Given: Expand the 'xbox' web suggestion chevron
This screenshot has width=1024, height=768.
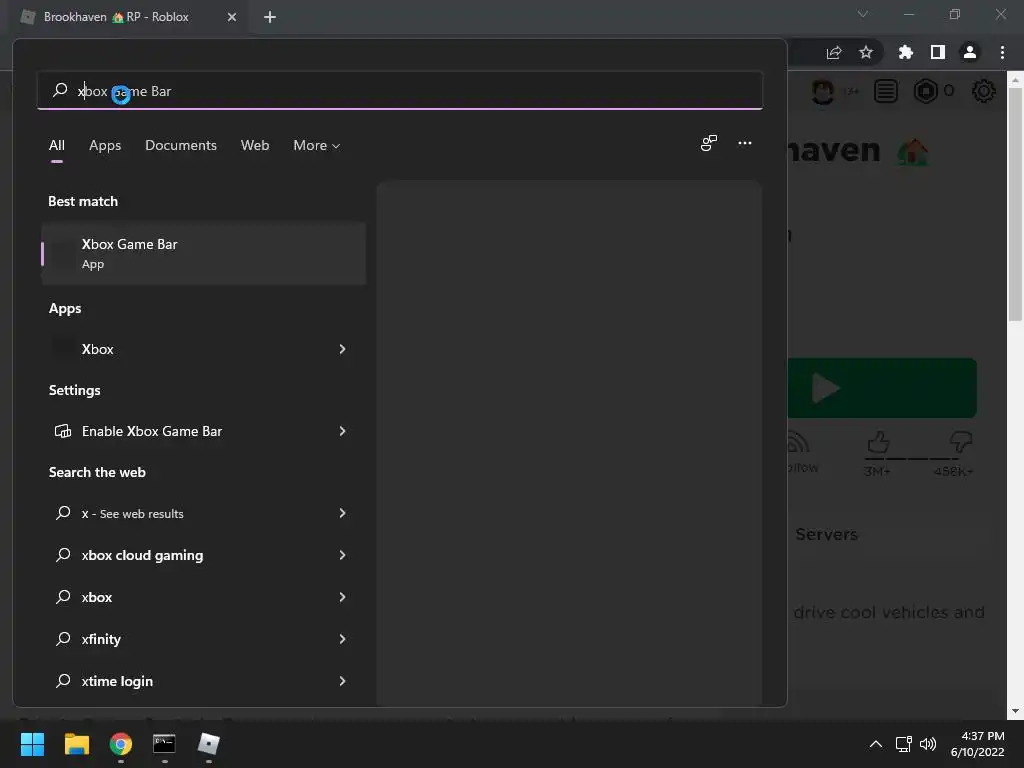Looking at the screenshot, I should click(342, 597).
